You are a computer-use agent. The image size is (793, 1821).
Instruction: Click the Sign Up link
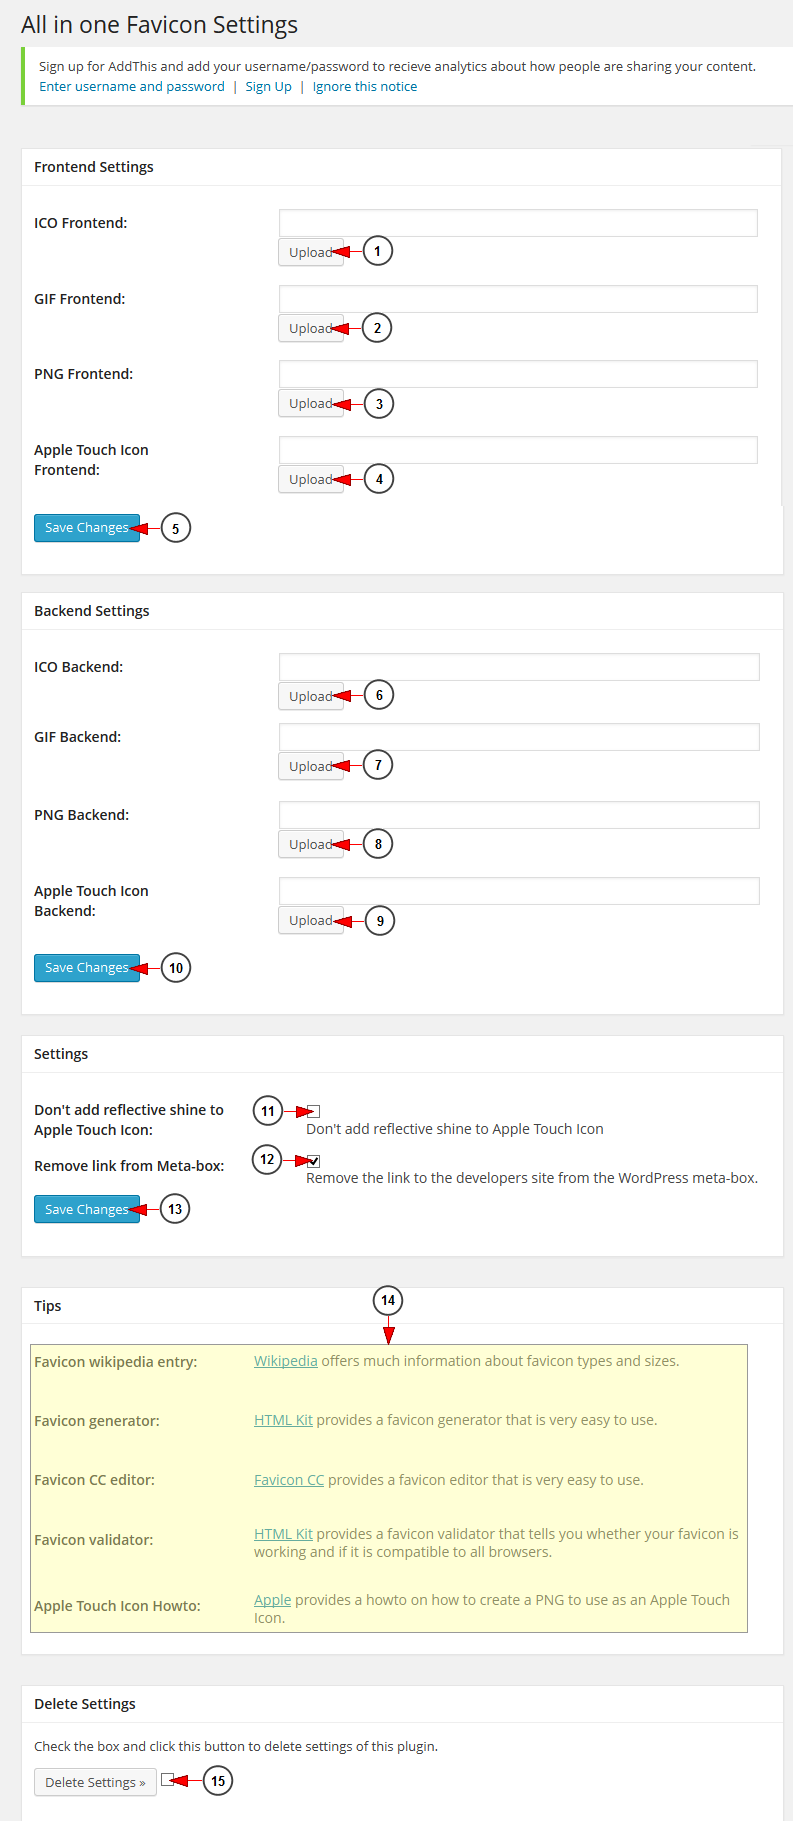point(269,87)
